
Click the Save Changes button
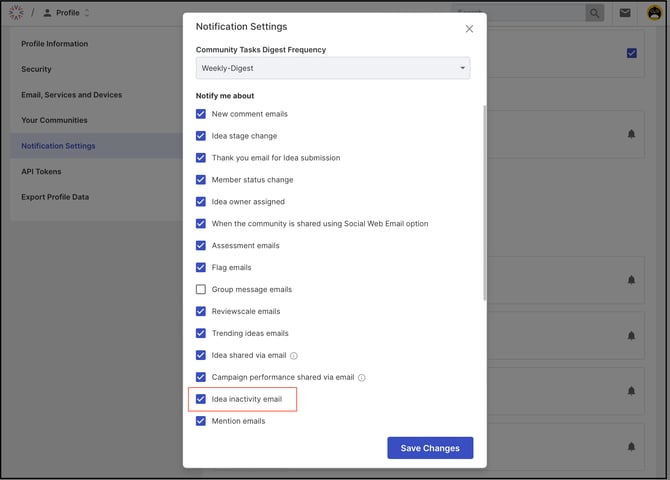430,448
